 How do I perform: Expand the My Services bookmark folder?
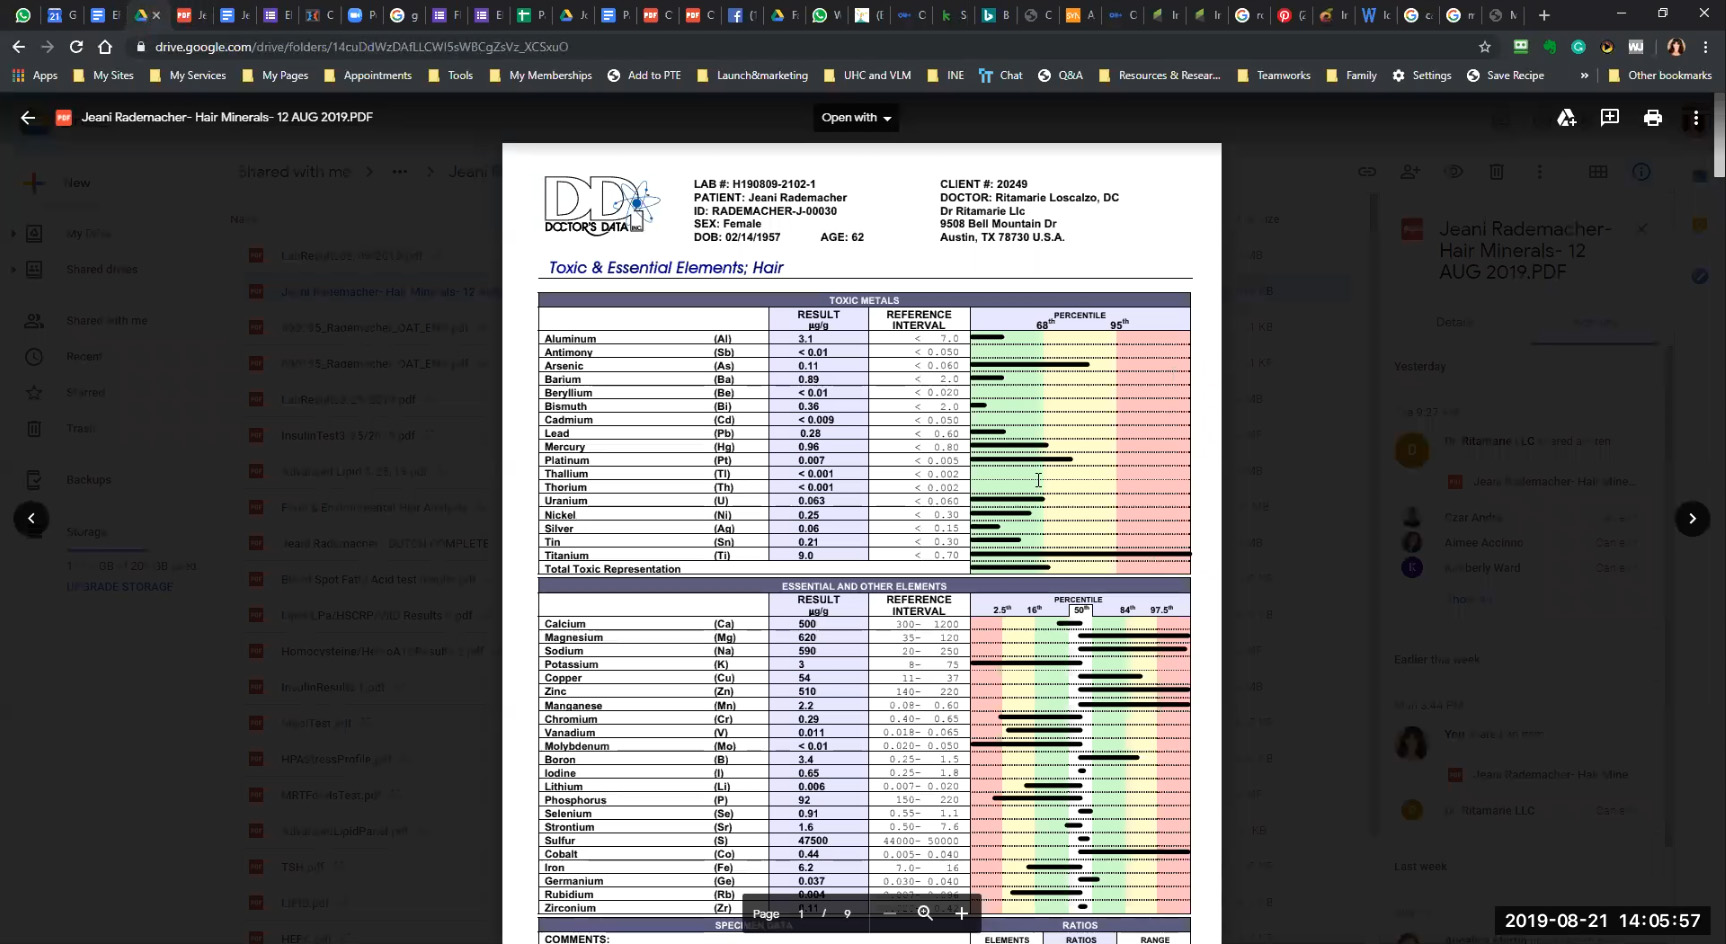tap(187, 75)
